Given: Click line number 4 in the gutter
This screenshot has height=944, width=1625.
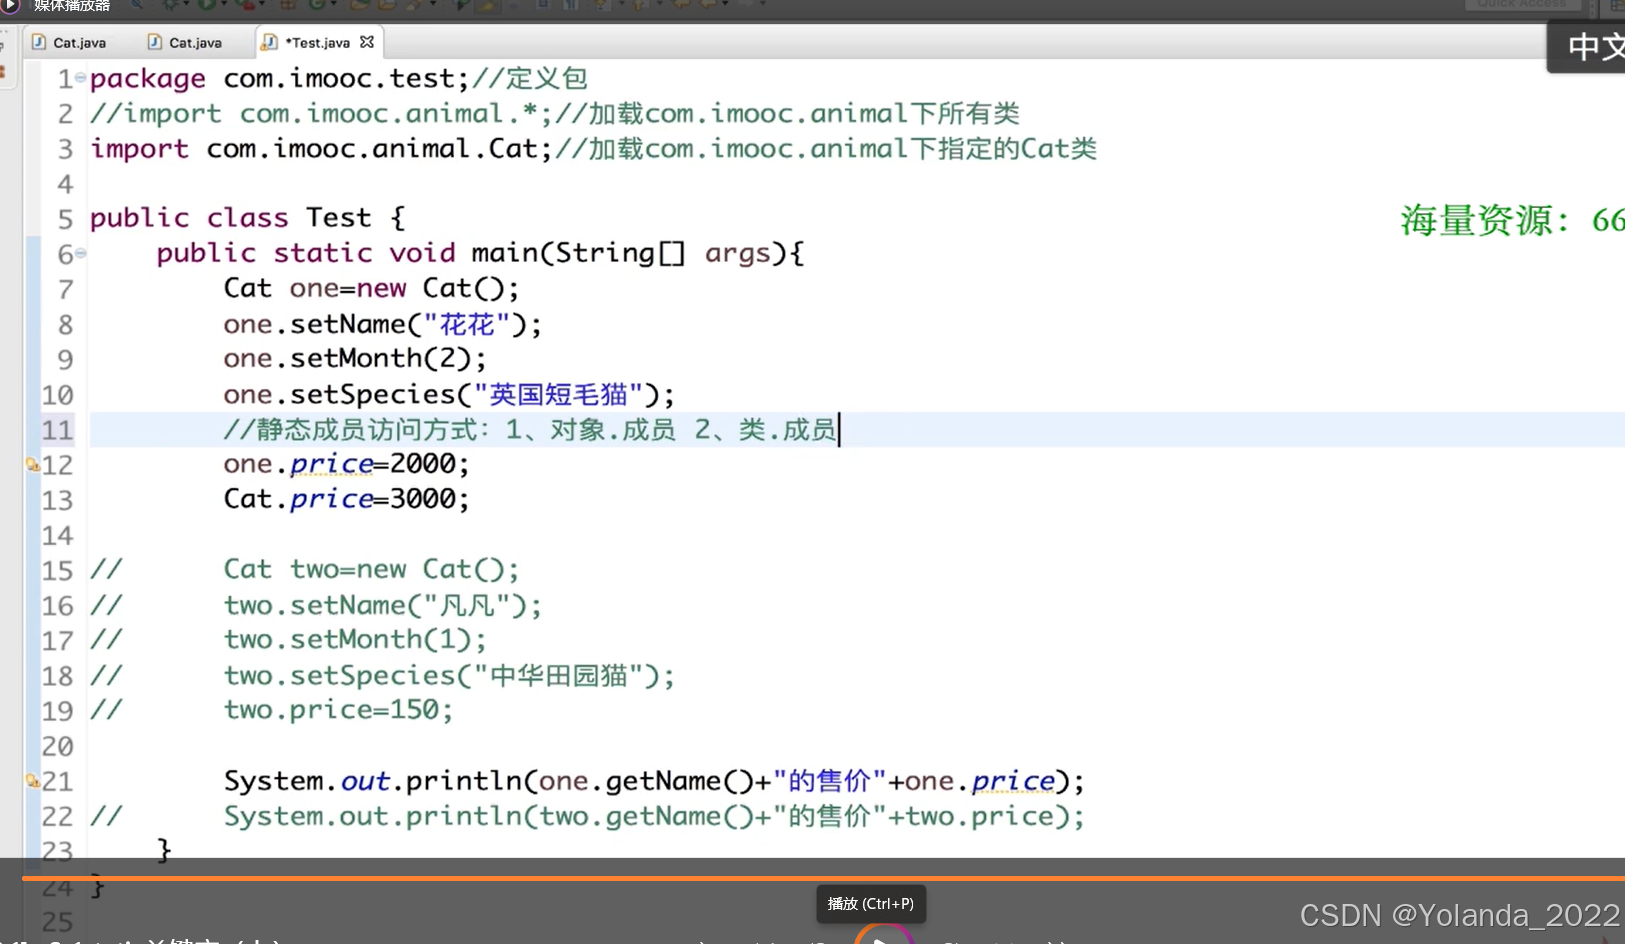Looking at the screenshot, I should pos(65,184).
